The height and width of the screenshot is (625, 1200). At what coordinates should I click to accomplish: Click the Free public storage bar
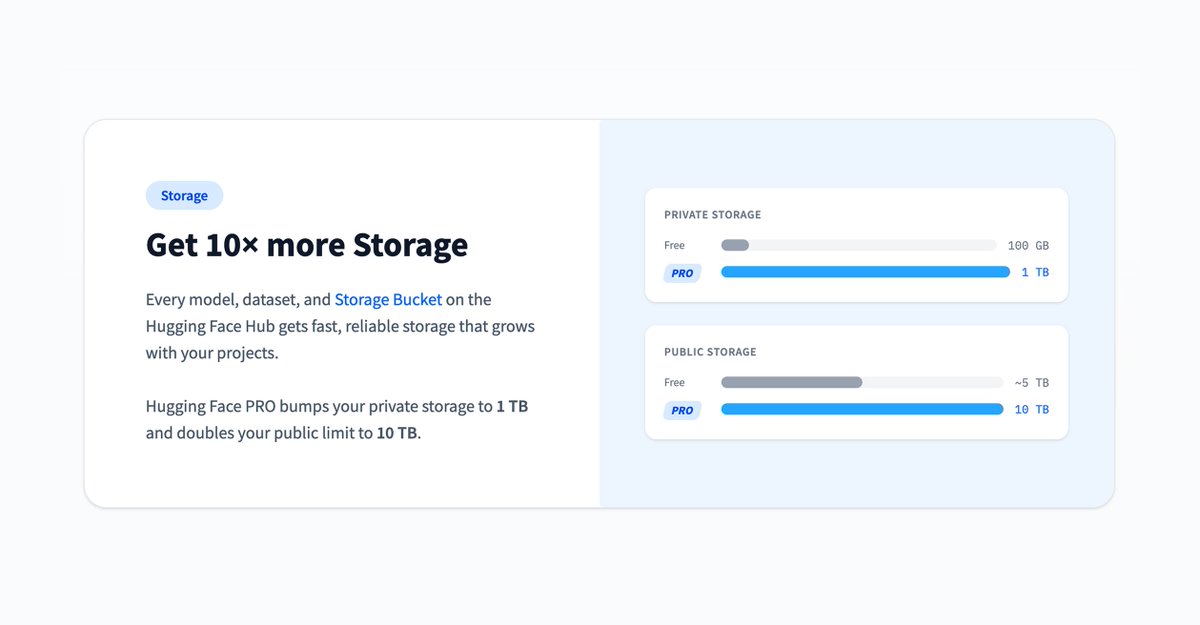[862, 382]
